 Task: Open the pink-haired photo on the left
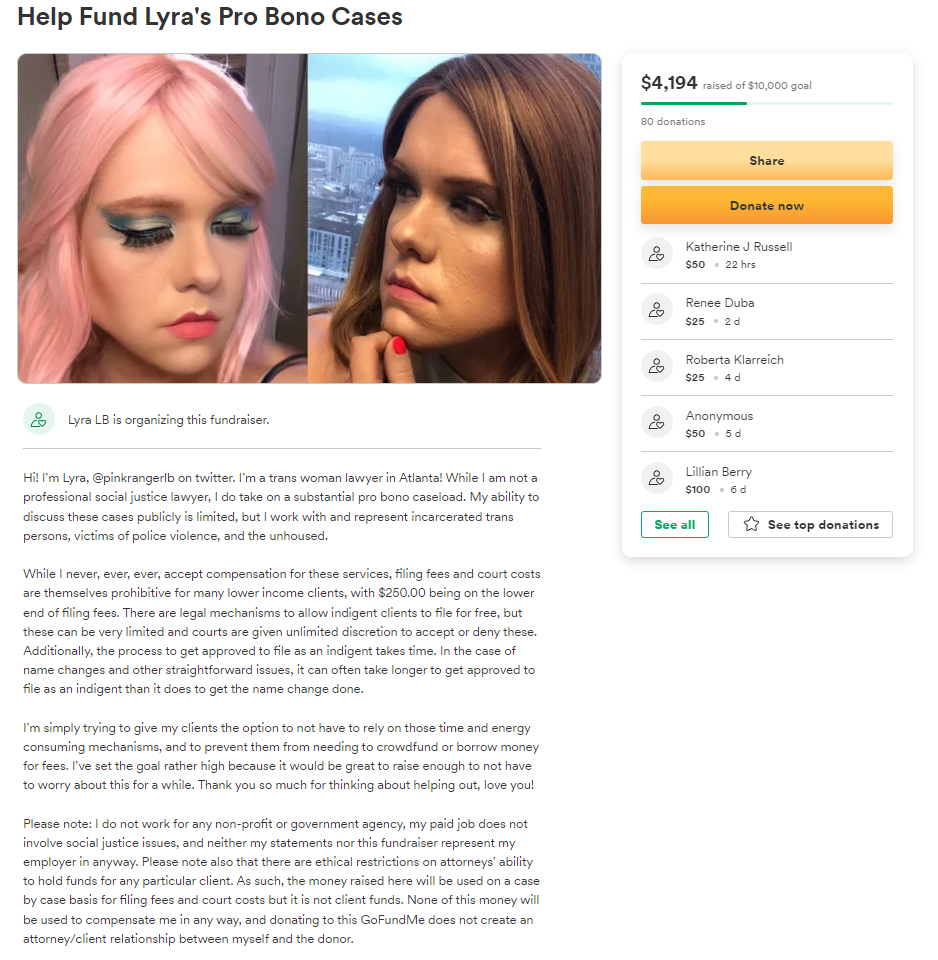(162, 219)
